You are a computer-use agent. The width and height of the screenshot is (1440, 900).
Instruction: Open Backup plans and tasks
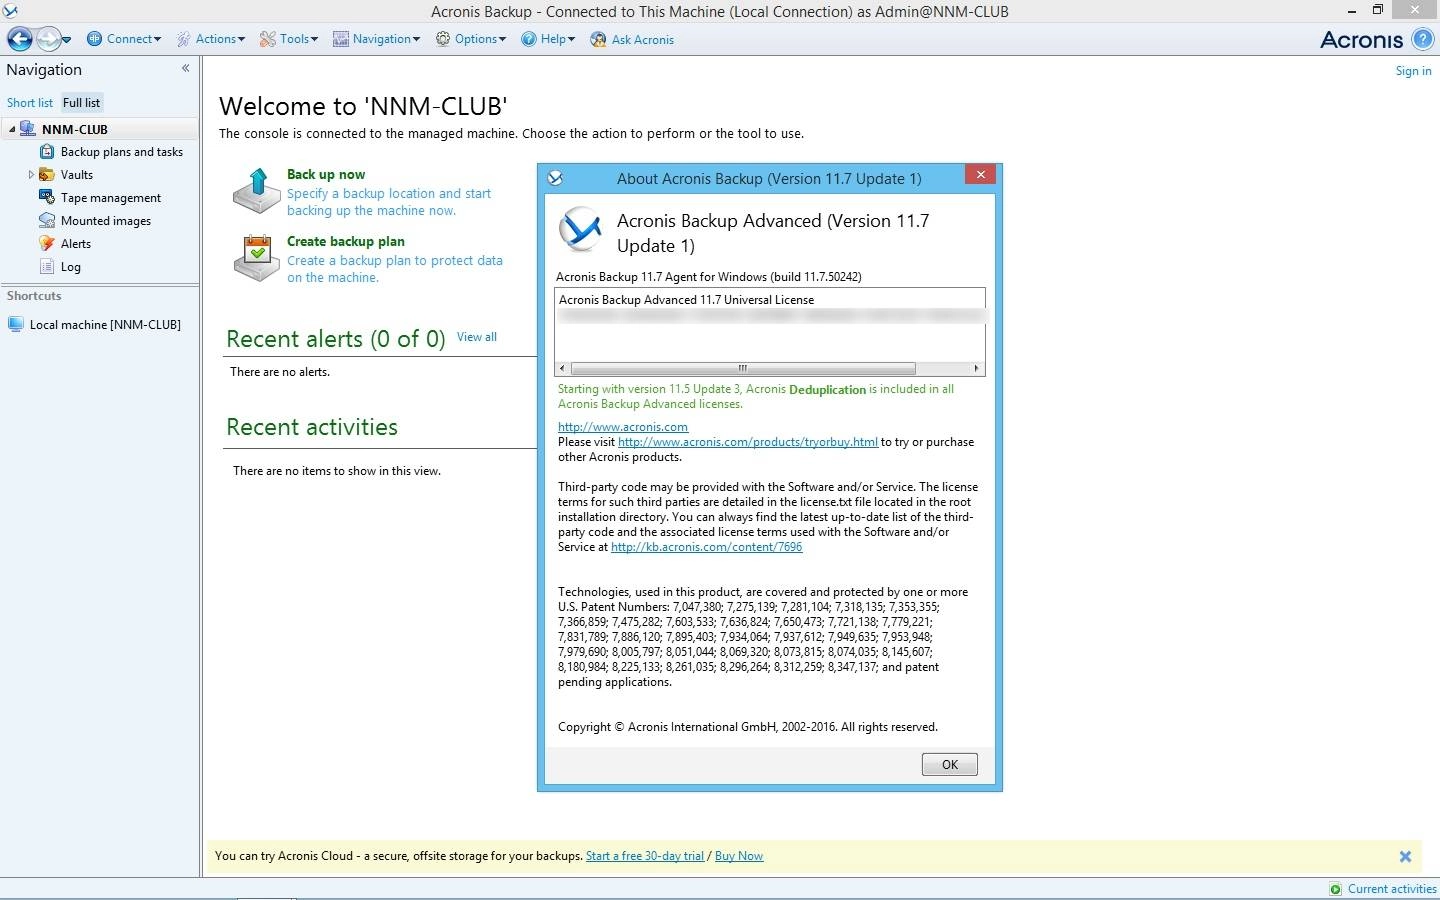(122, 152)
